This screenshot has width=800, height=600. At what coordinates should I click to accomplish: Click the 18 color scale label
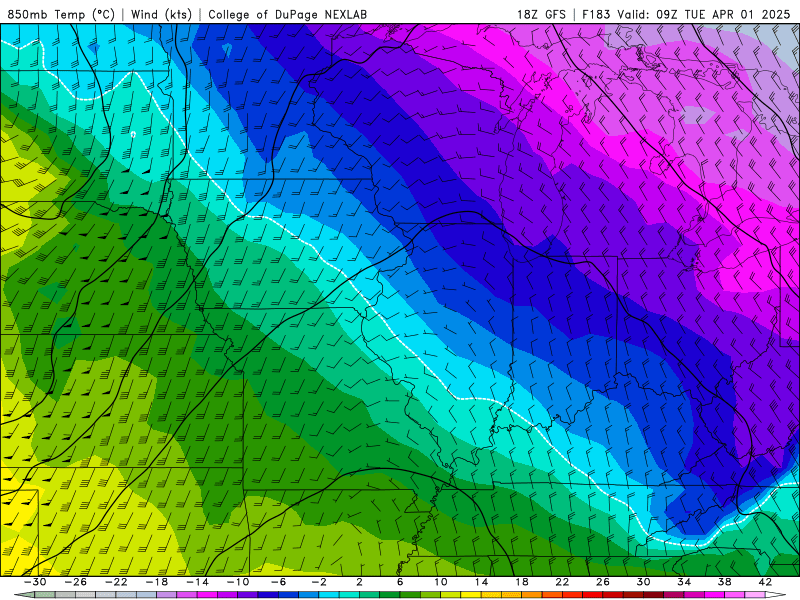pos(522,582)
